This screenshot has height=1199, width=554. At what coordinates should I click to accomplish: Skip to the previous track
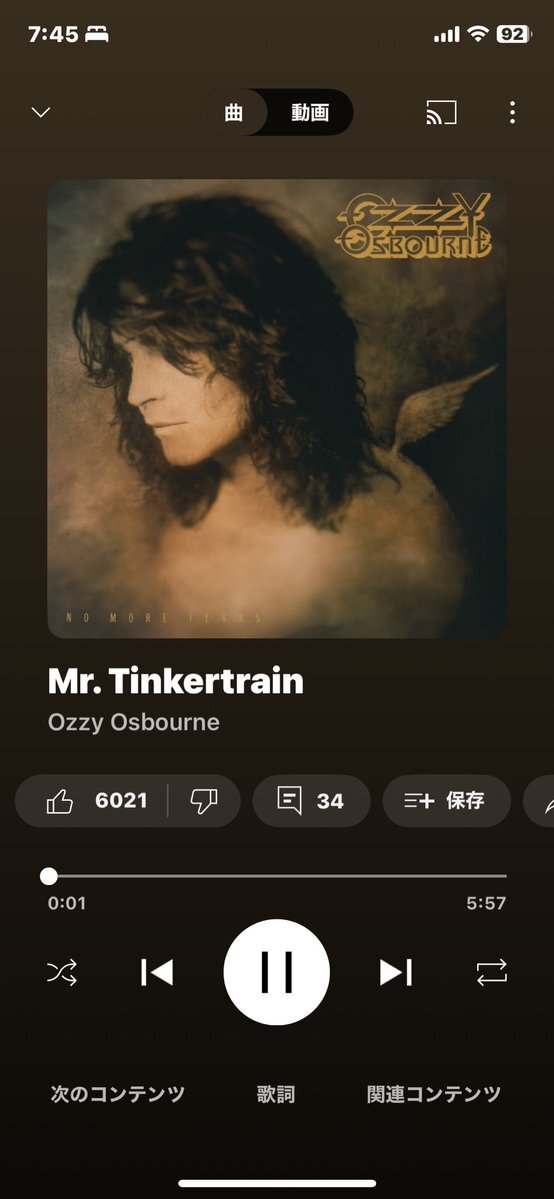click(157, 973)
